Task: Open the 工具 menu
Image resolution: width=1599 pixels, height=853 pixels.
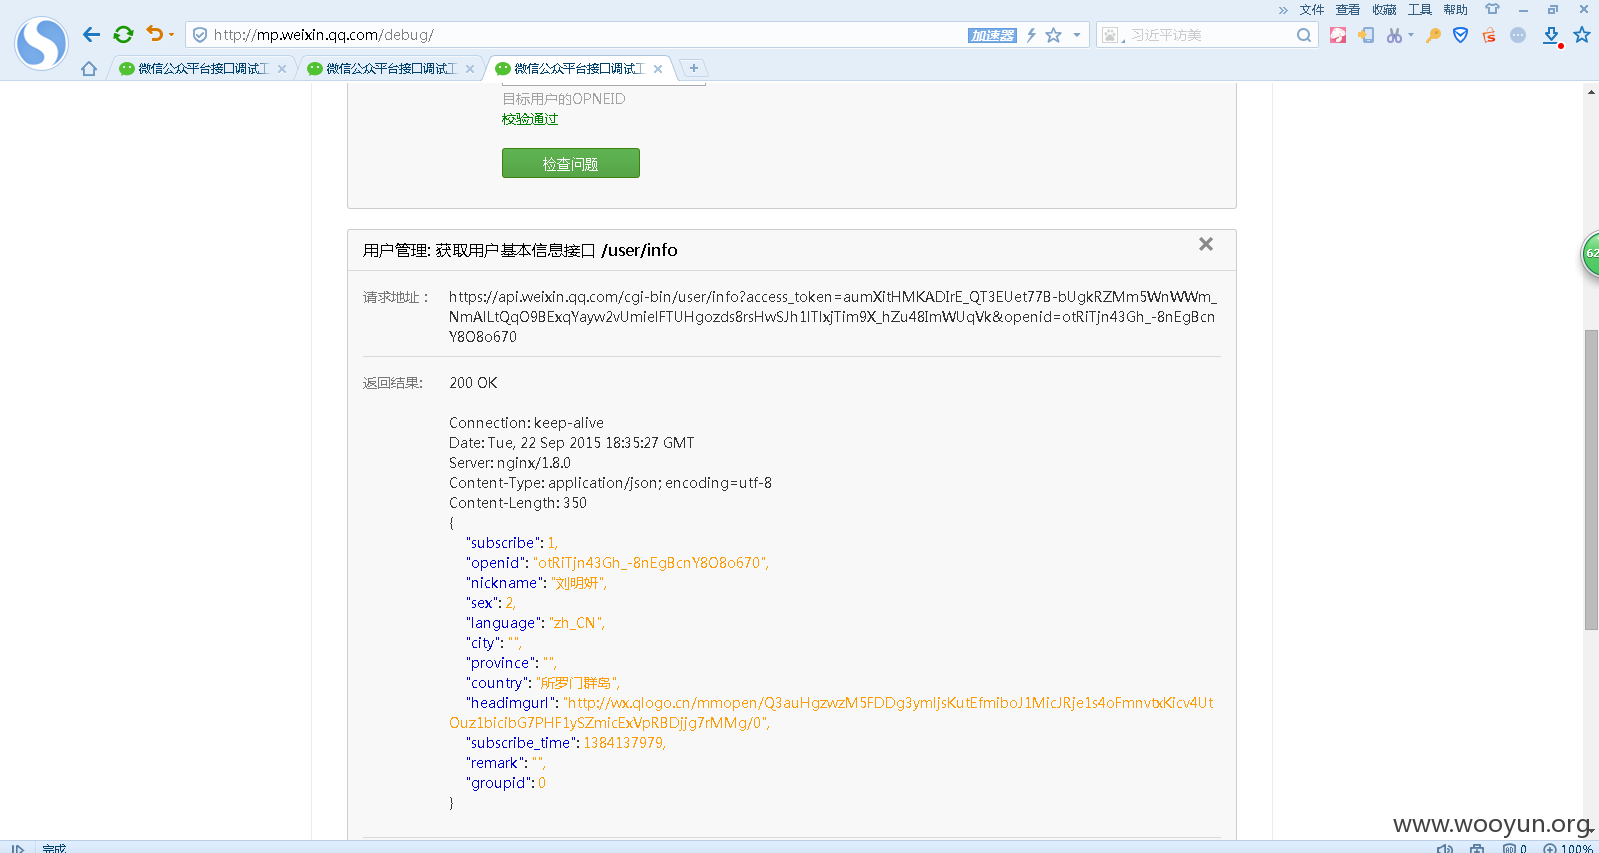Action: [1420, 10]
